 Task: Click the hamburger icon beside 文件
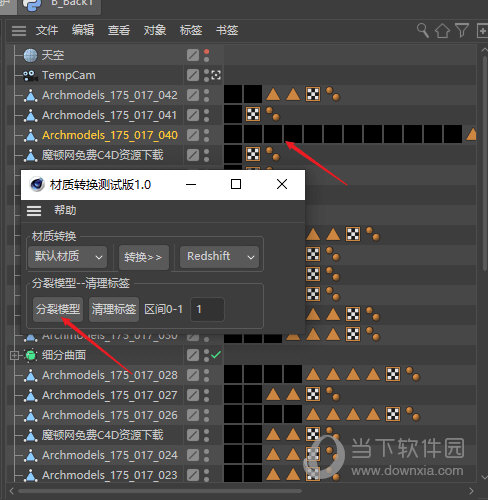pos(19,31)
